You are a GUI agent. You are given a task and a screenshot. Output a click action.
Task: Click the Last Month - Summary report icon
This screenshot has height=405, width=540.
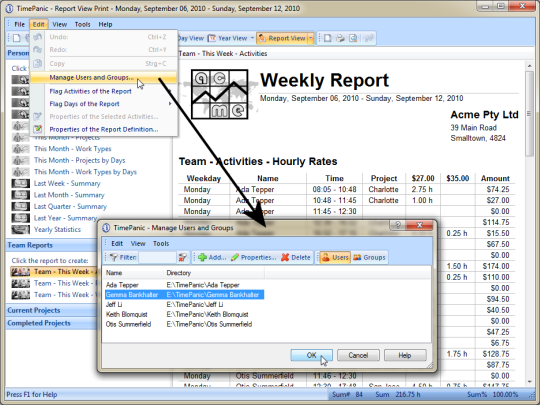tap(21, 195)
